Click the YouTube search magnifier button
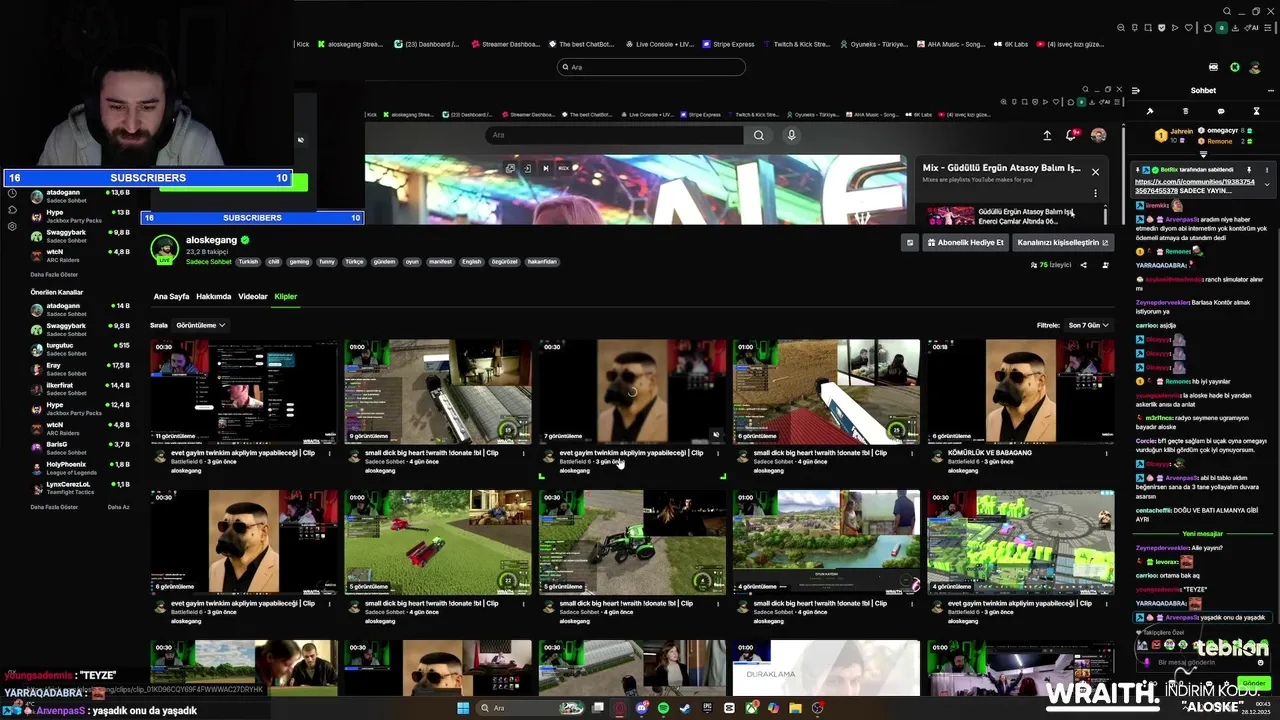The image size is (1280, 720). 759,135
